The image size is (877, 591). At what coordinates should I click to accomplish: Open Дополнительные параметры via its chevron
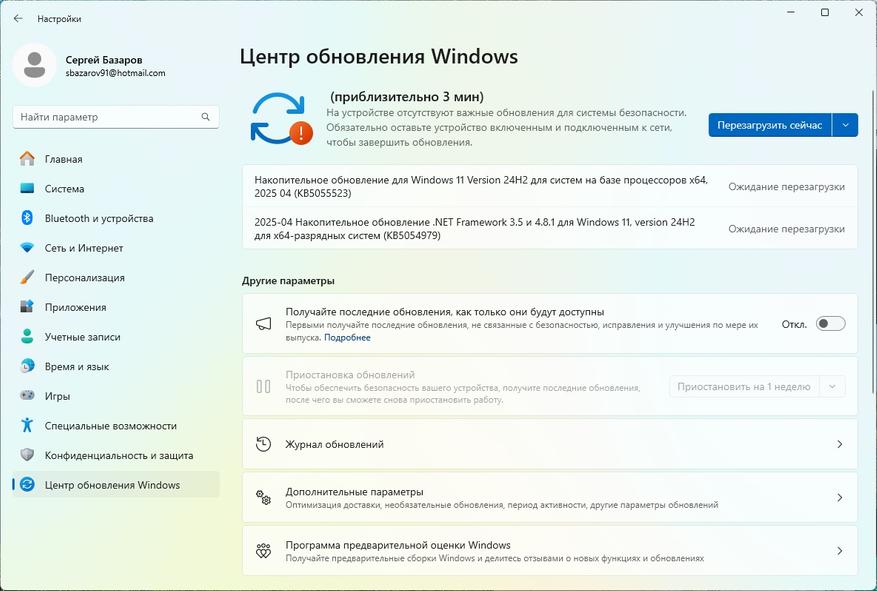pyautogui.click(x=840, y=497)
